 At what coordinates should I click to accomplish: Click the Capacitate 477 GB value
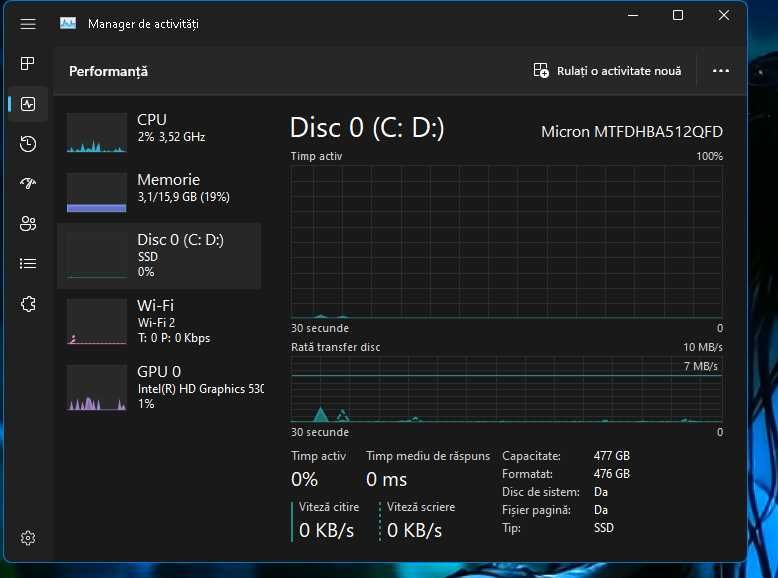click(x=612, y=456)
